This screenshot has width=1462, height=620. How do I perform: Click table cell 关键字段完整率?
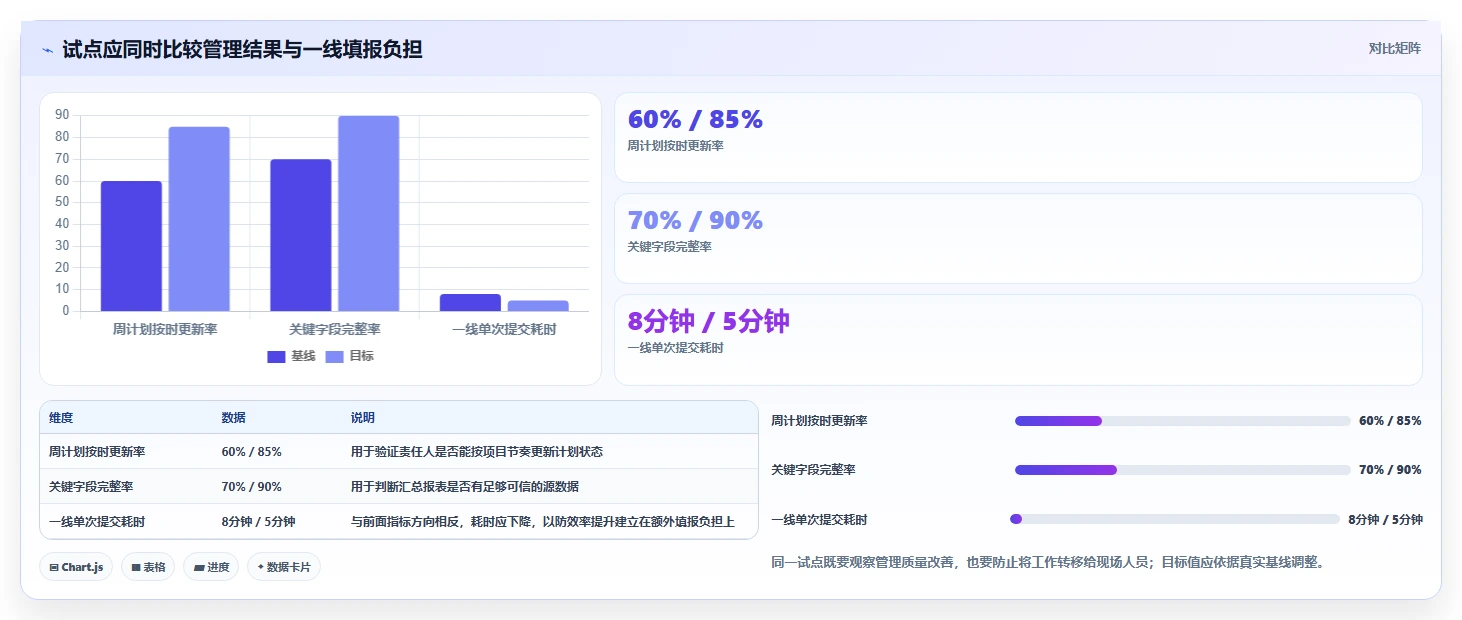[91, 487]
